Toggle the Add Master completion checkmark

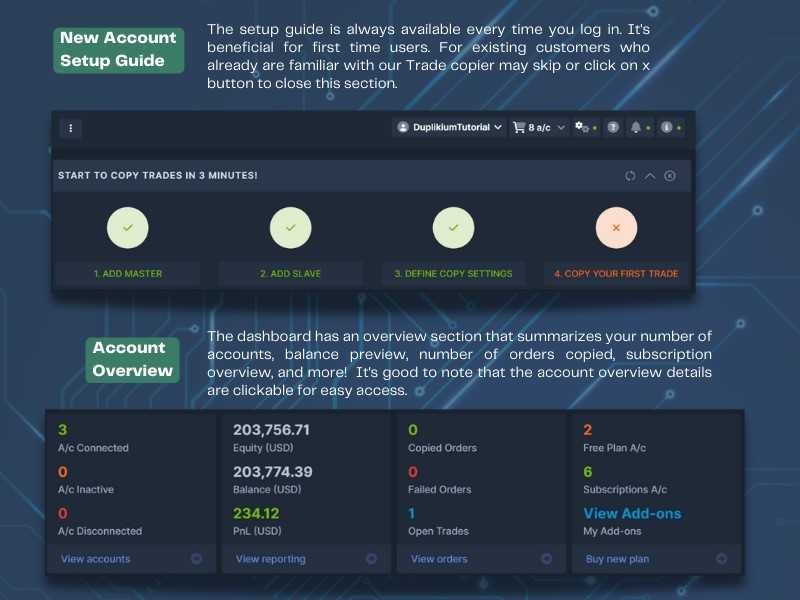[128, 228]
